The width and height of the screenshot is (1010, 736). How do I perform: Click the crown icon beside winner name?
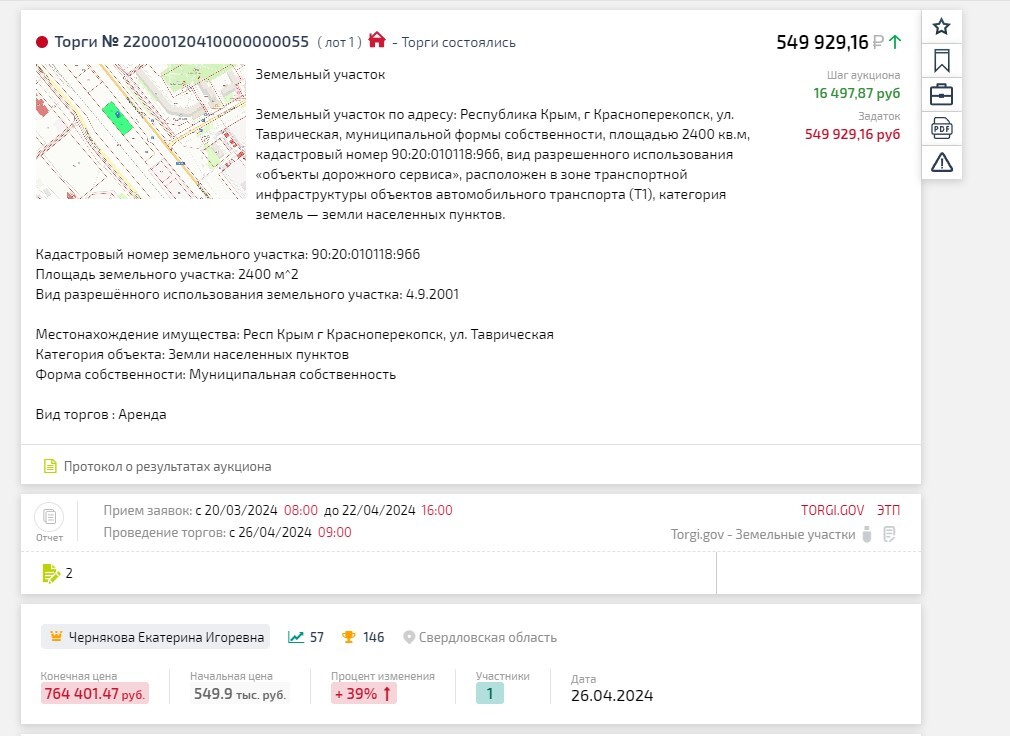[56, 636]
